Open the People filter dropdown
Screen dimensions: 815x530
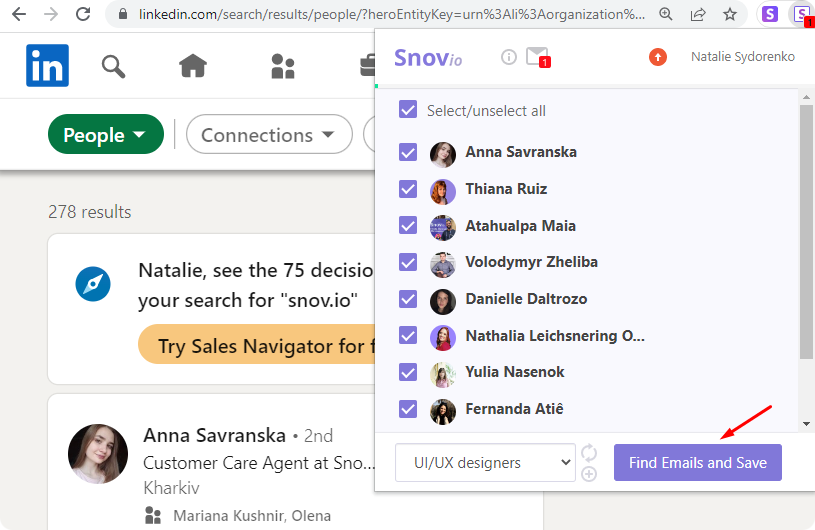click(106, 135)
